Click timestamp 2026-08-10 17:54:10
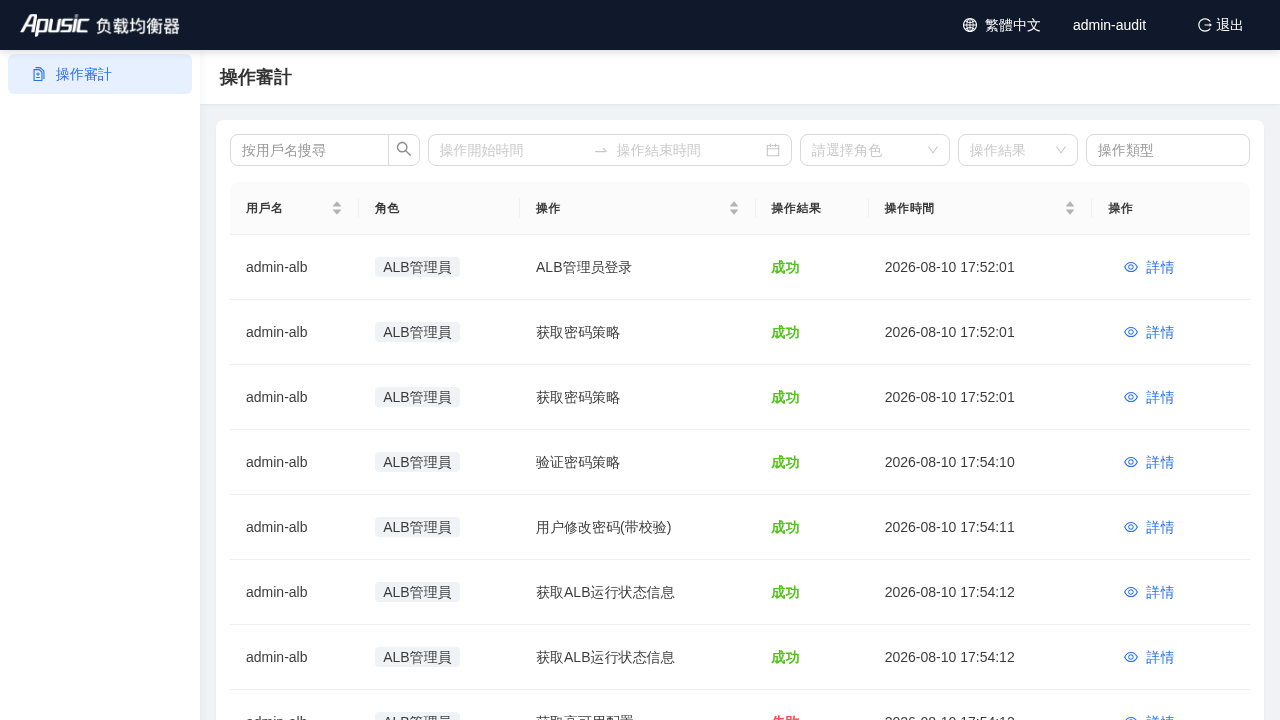The width and height of the screenshot is (1280, 720). pos(950,462)
